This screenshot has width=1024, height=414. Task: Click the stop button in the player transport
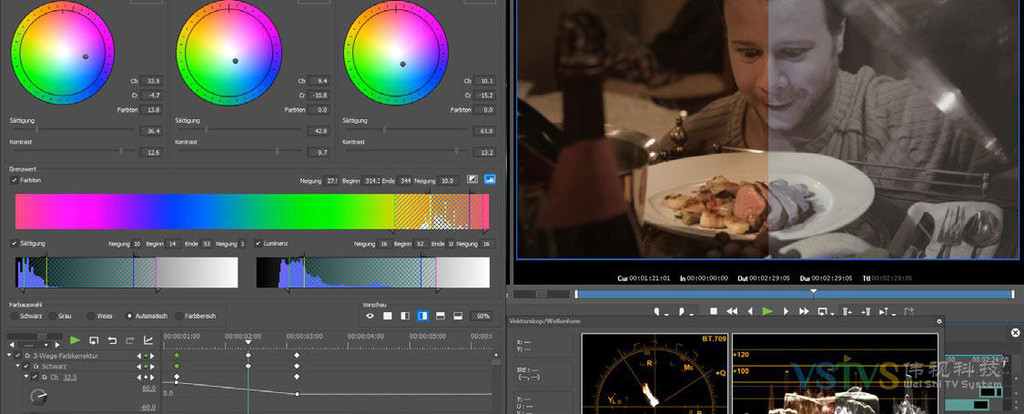tap(713, 312)
